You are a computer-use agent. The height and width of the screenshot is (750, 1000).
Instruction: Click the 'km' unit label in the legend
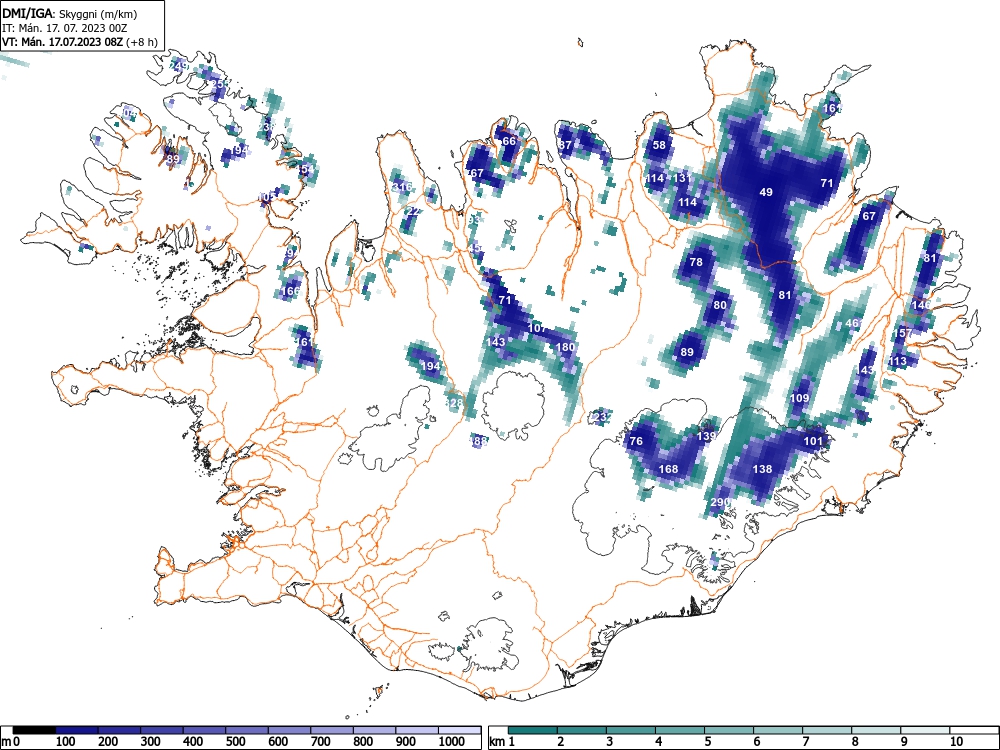point(497,742)
